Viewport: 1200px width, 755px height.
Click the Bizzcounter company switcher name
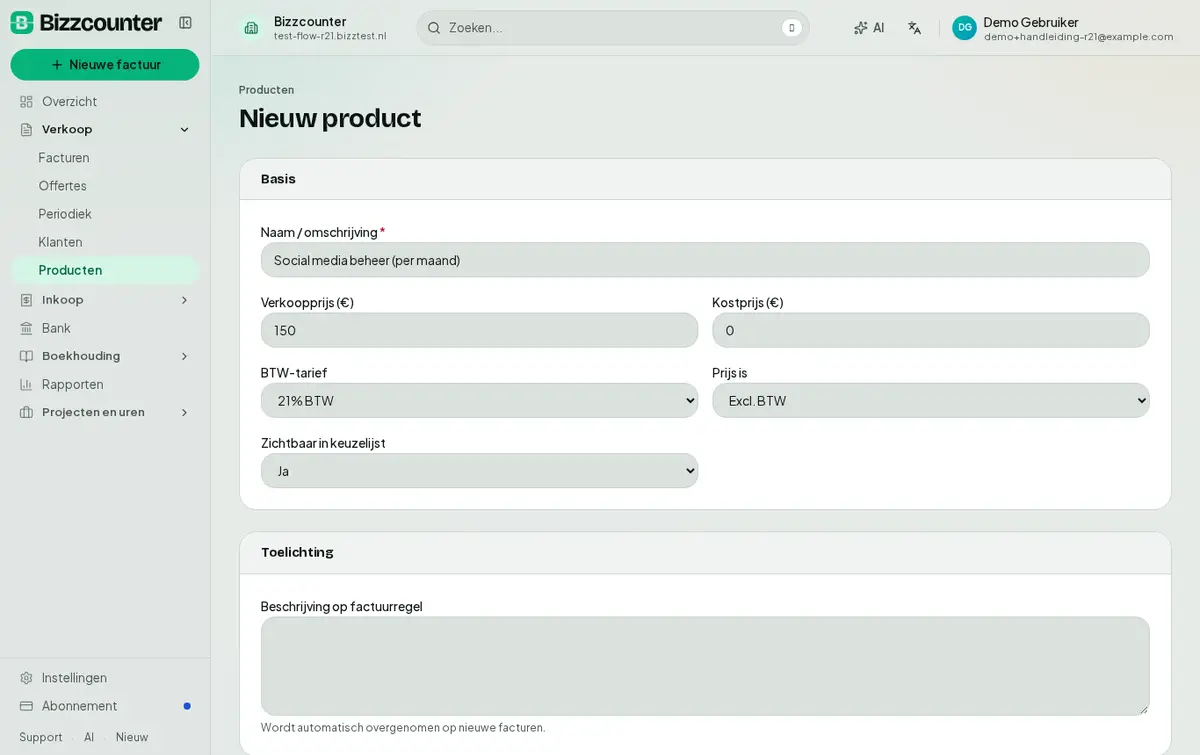tap(310, 21)
